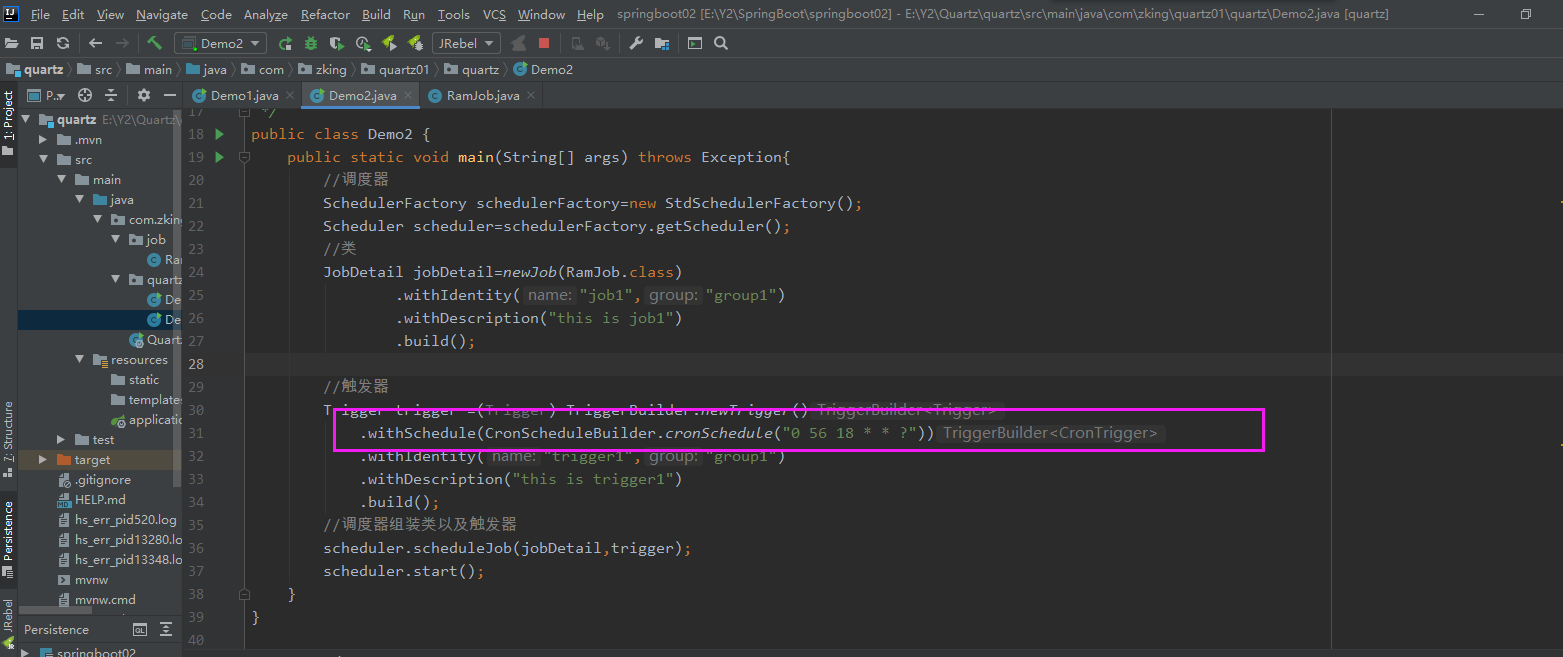Open the VCS menu
This screenshot has width=1563, height=657.
tap(494, 14)
